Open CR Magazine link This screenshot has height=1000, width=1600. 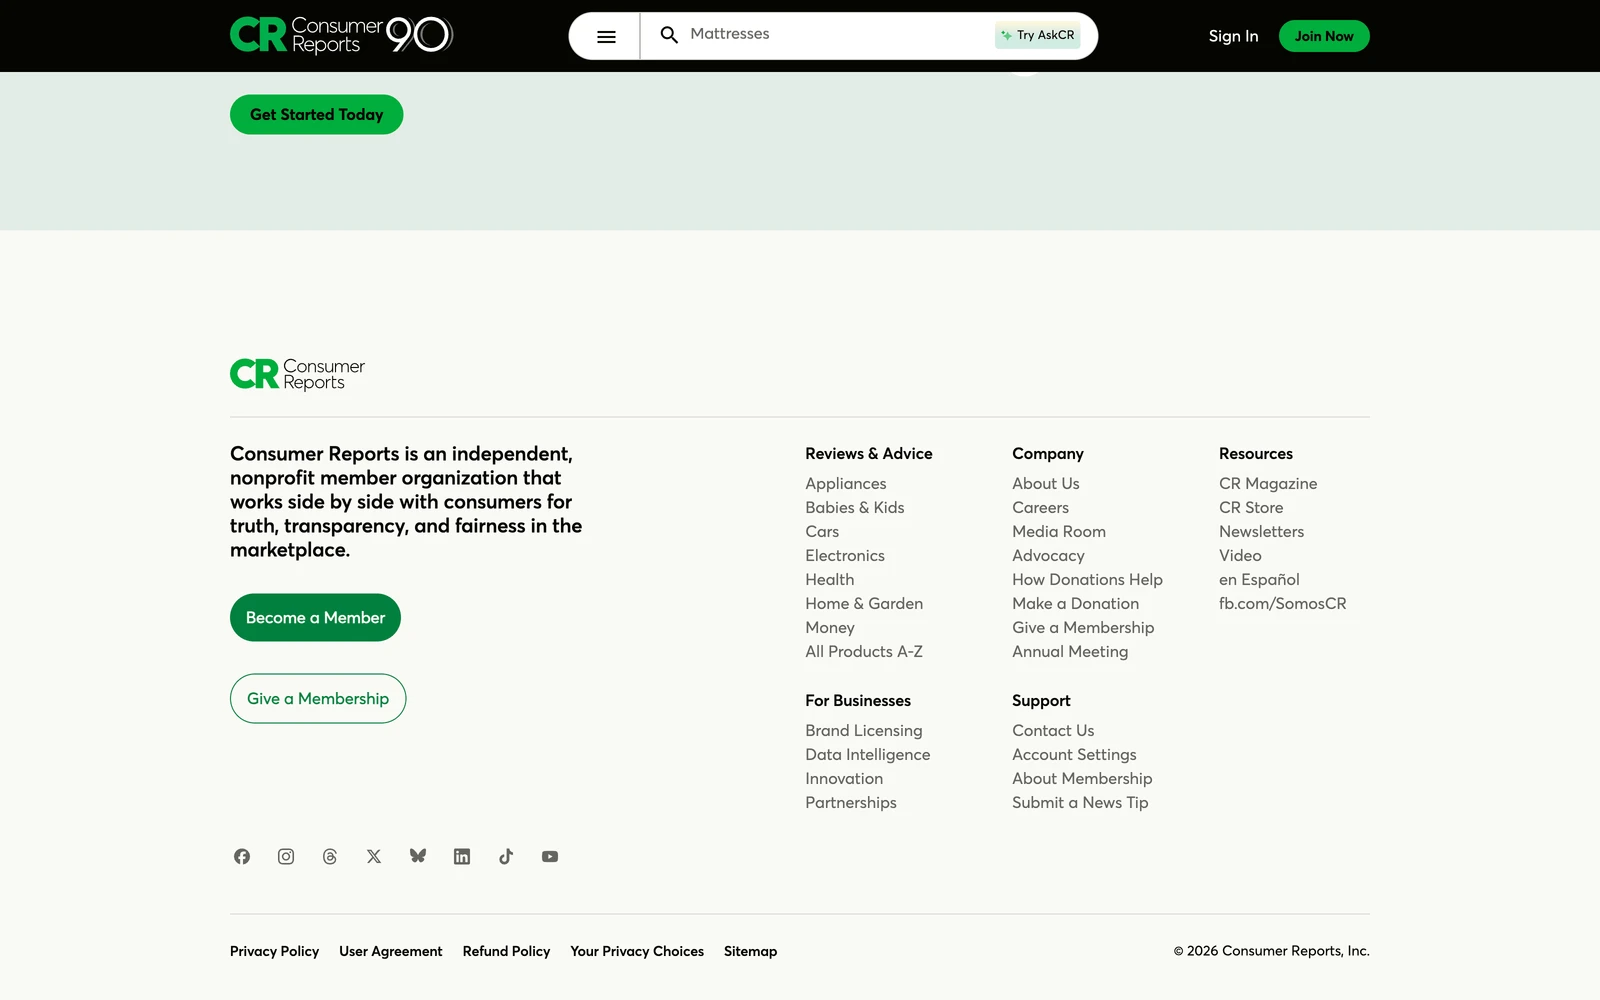point(1268,484)
